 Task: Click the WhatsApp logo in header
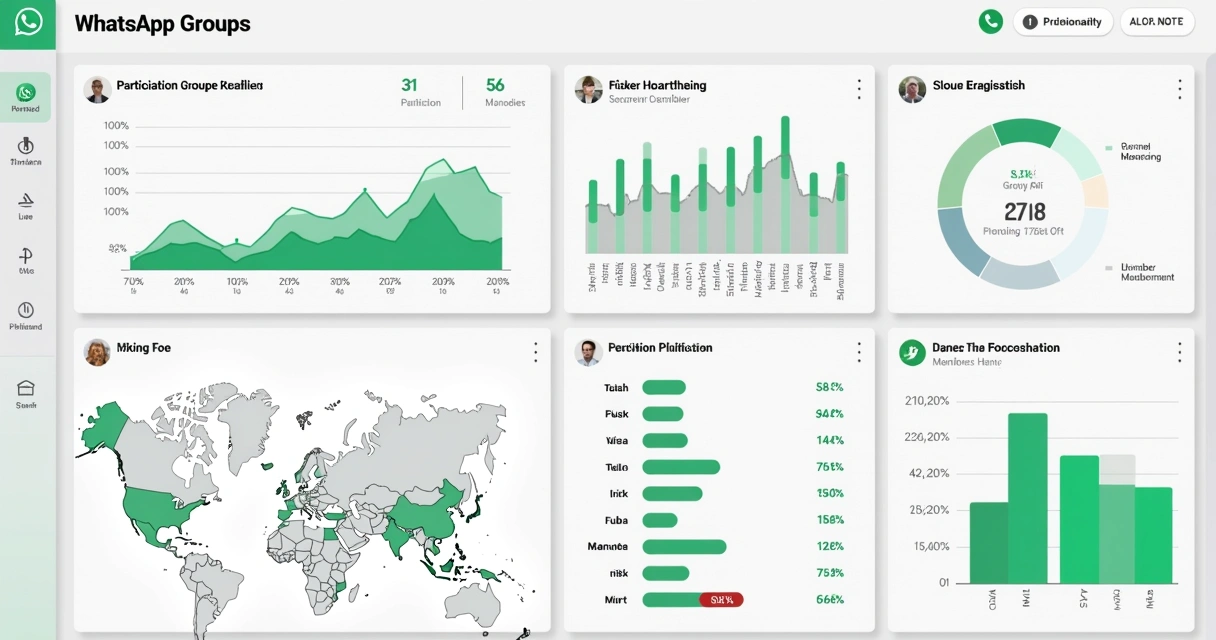28,22
